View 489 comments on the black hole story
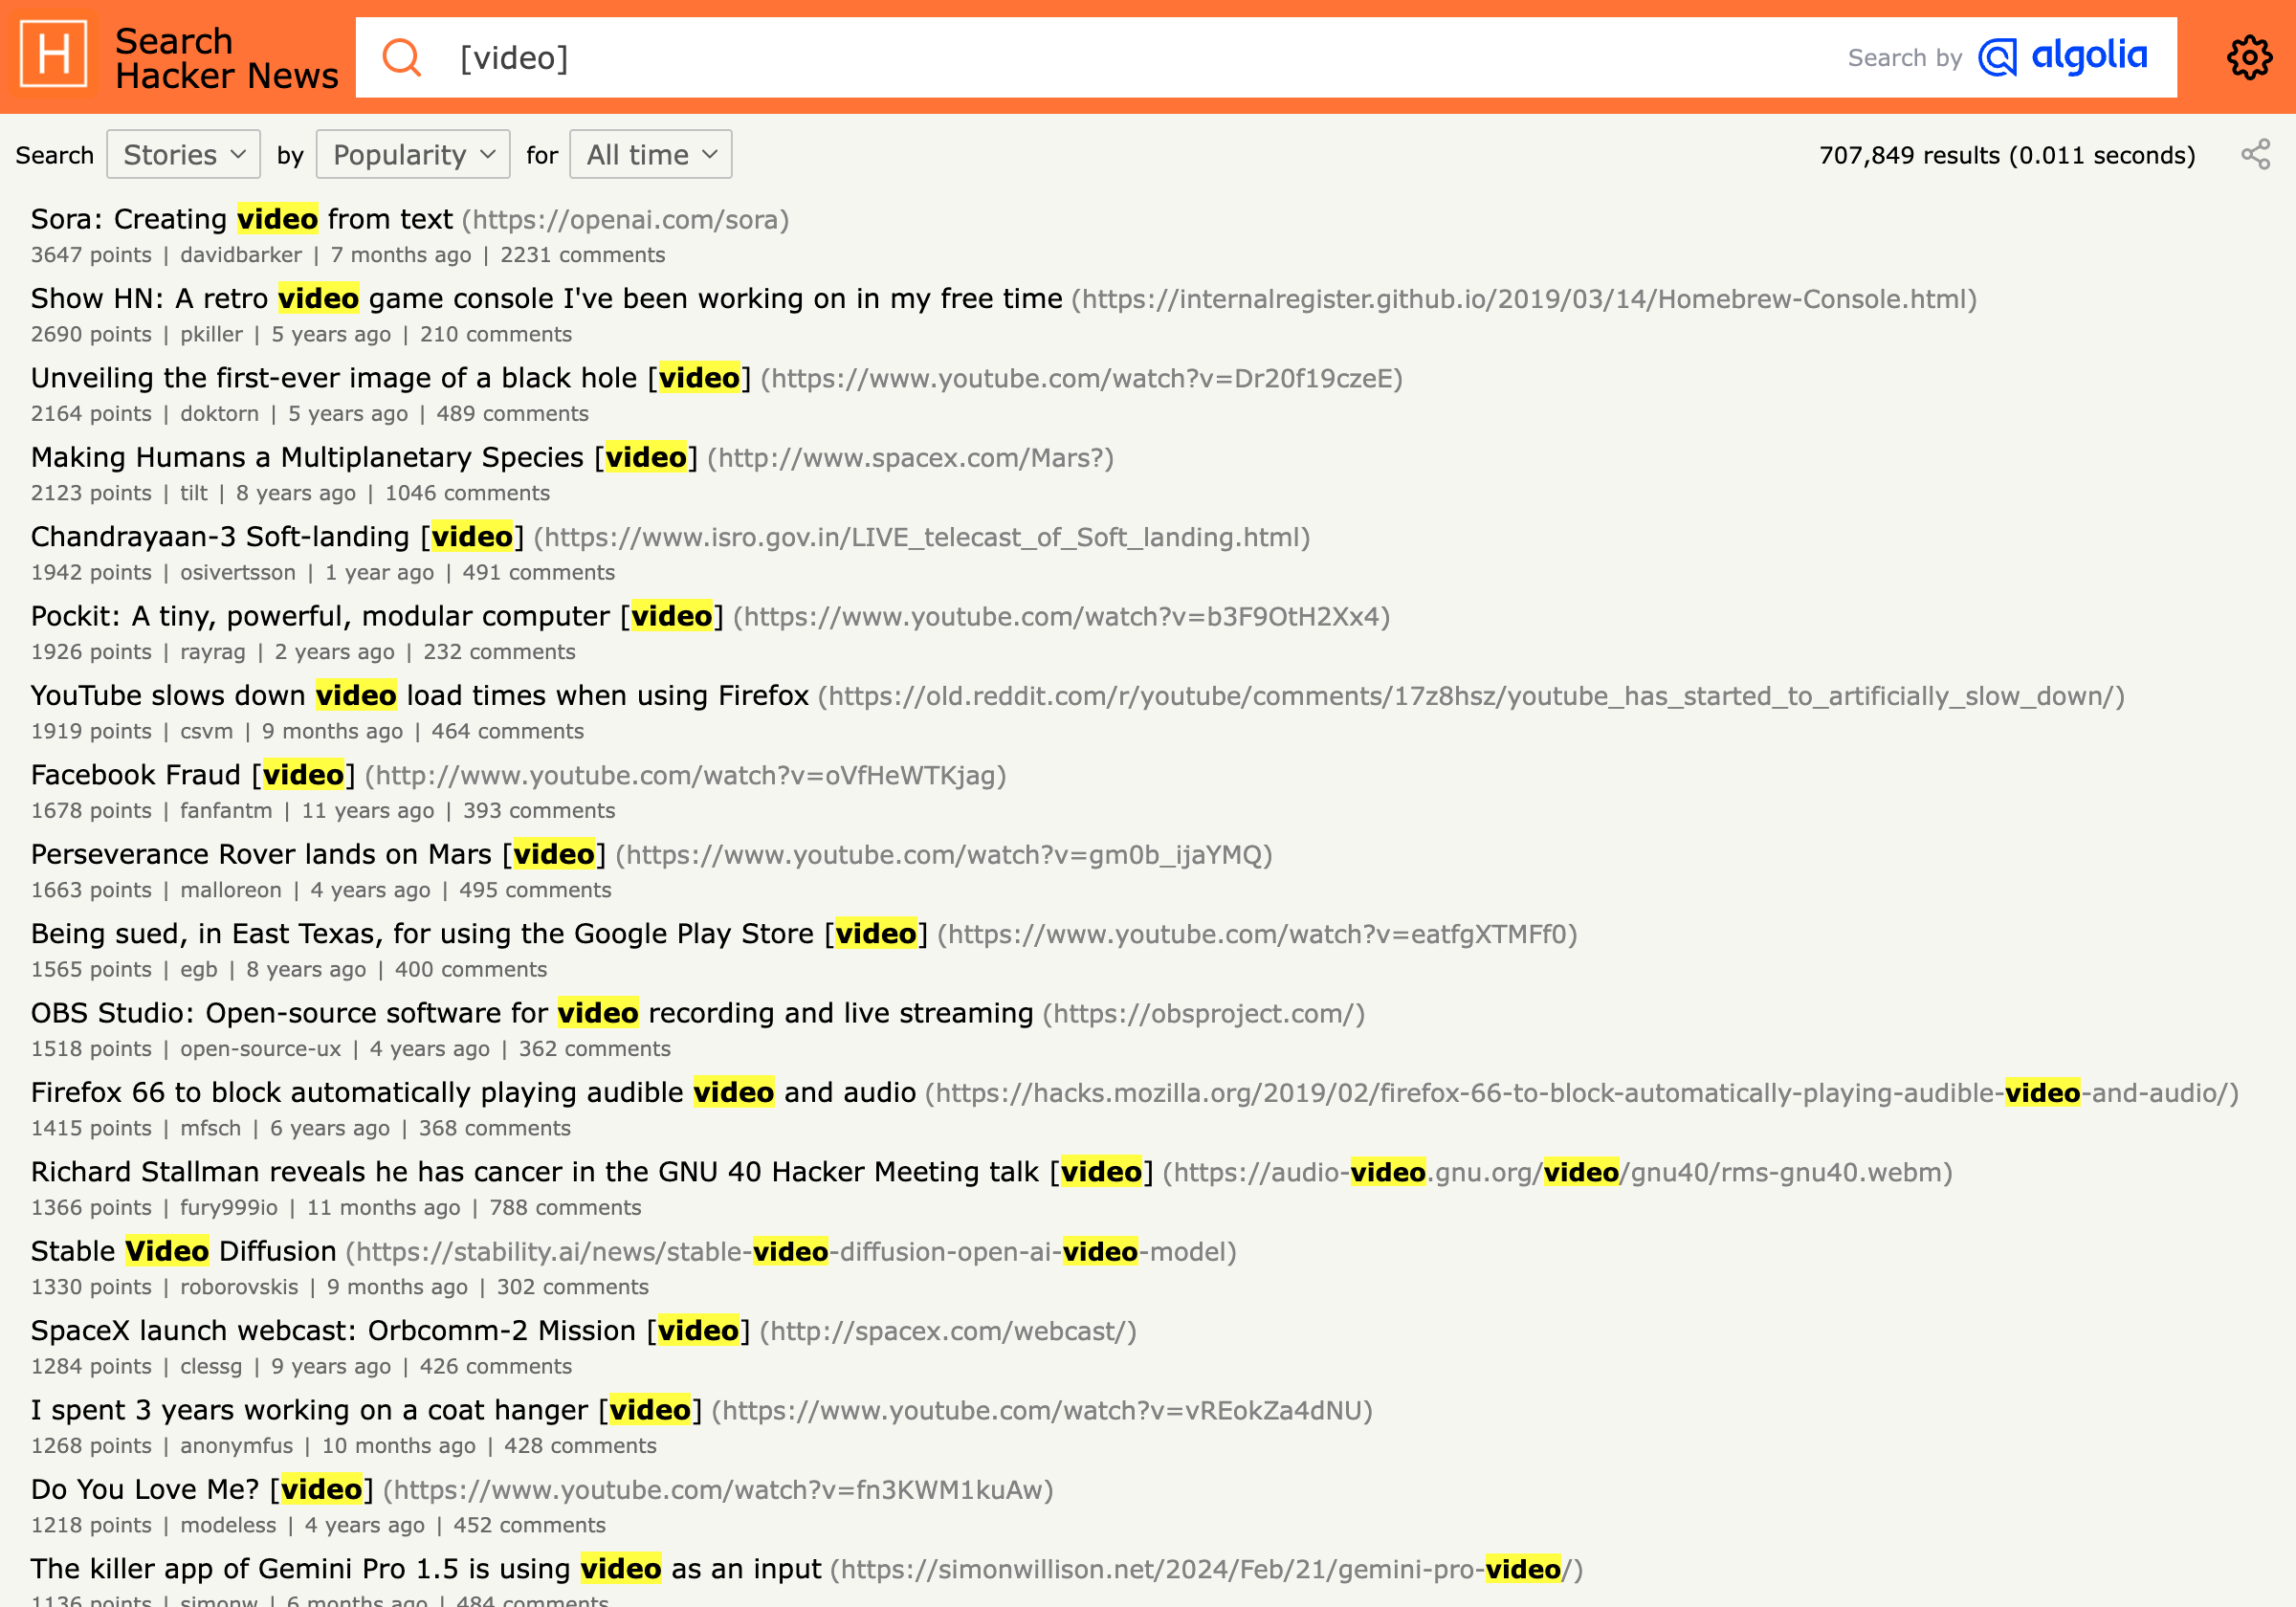The height and width of the screenshot is (1607, 2296). [512, 414]
